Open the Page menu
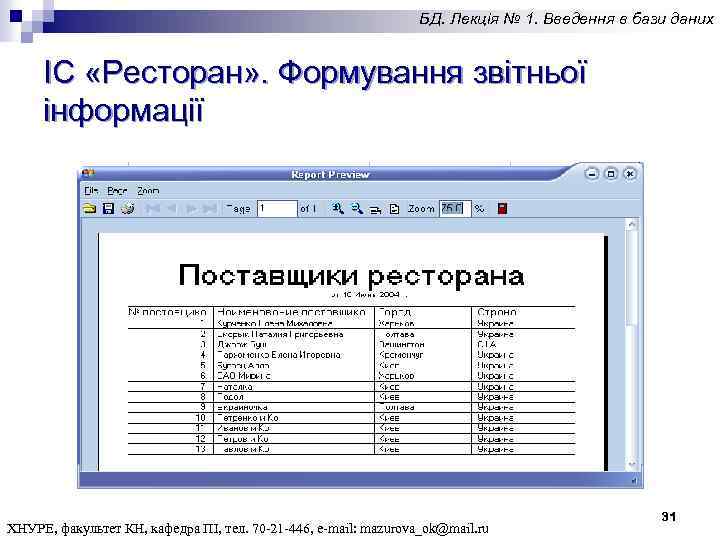Image resolution: width=720 pixels, height=540 pixels. [x=117, y=191]
